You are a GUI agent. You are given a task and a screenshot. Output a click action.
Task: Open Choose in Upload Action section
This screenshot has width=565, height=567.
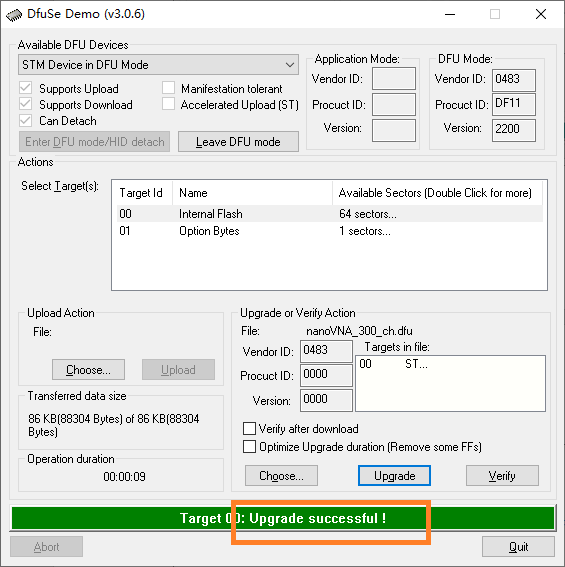[x=88, y=370]
